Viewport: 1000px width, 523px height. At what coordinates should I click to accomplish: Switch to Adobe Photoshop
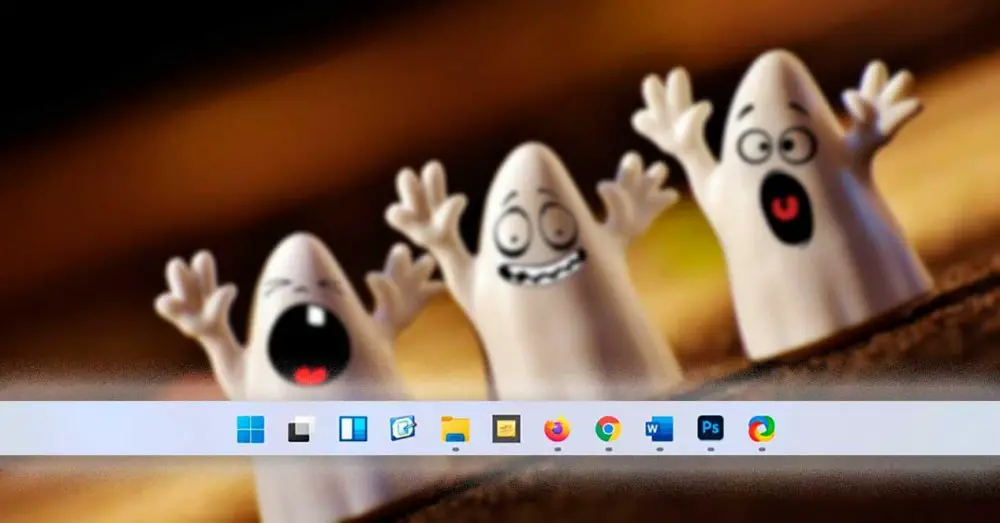[710, 430]
